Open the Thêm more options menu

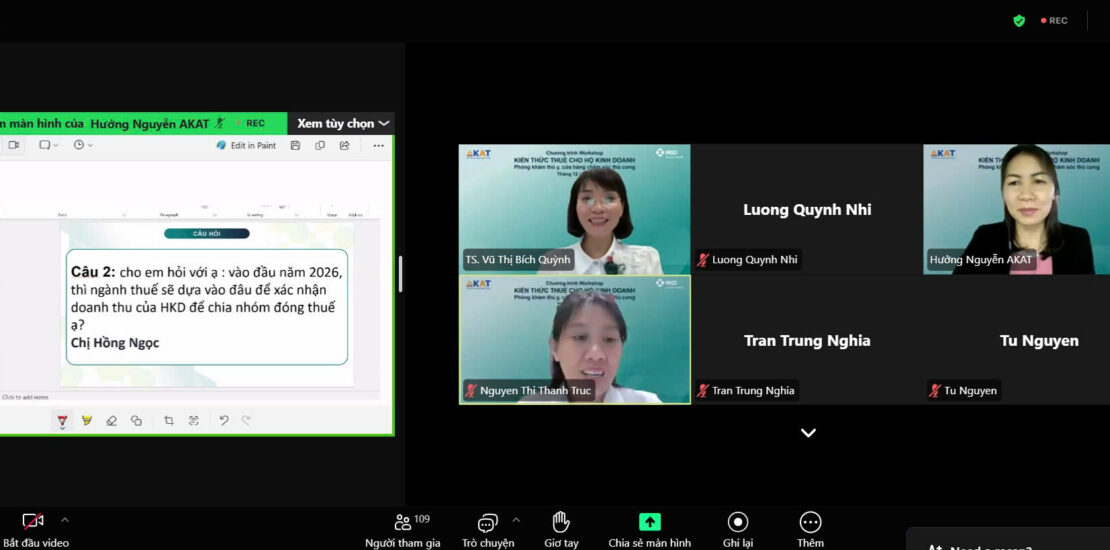(x=810, y=522)
